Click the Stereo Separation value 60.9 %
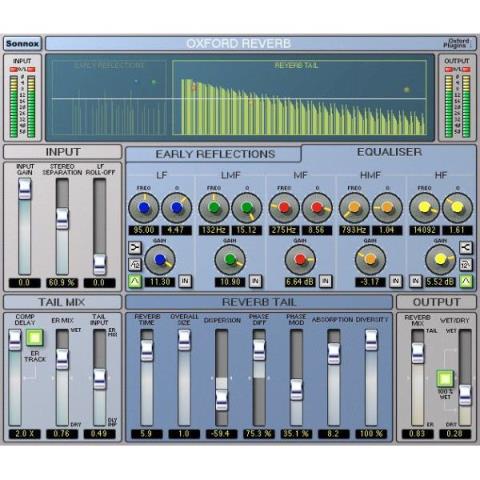Screen dimensions: 480x480 coord(62,283)
